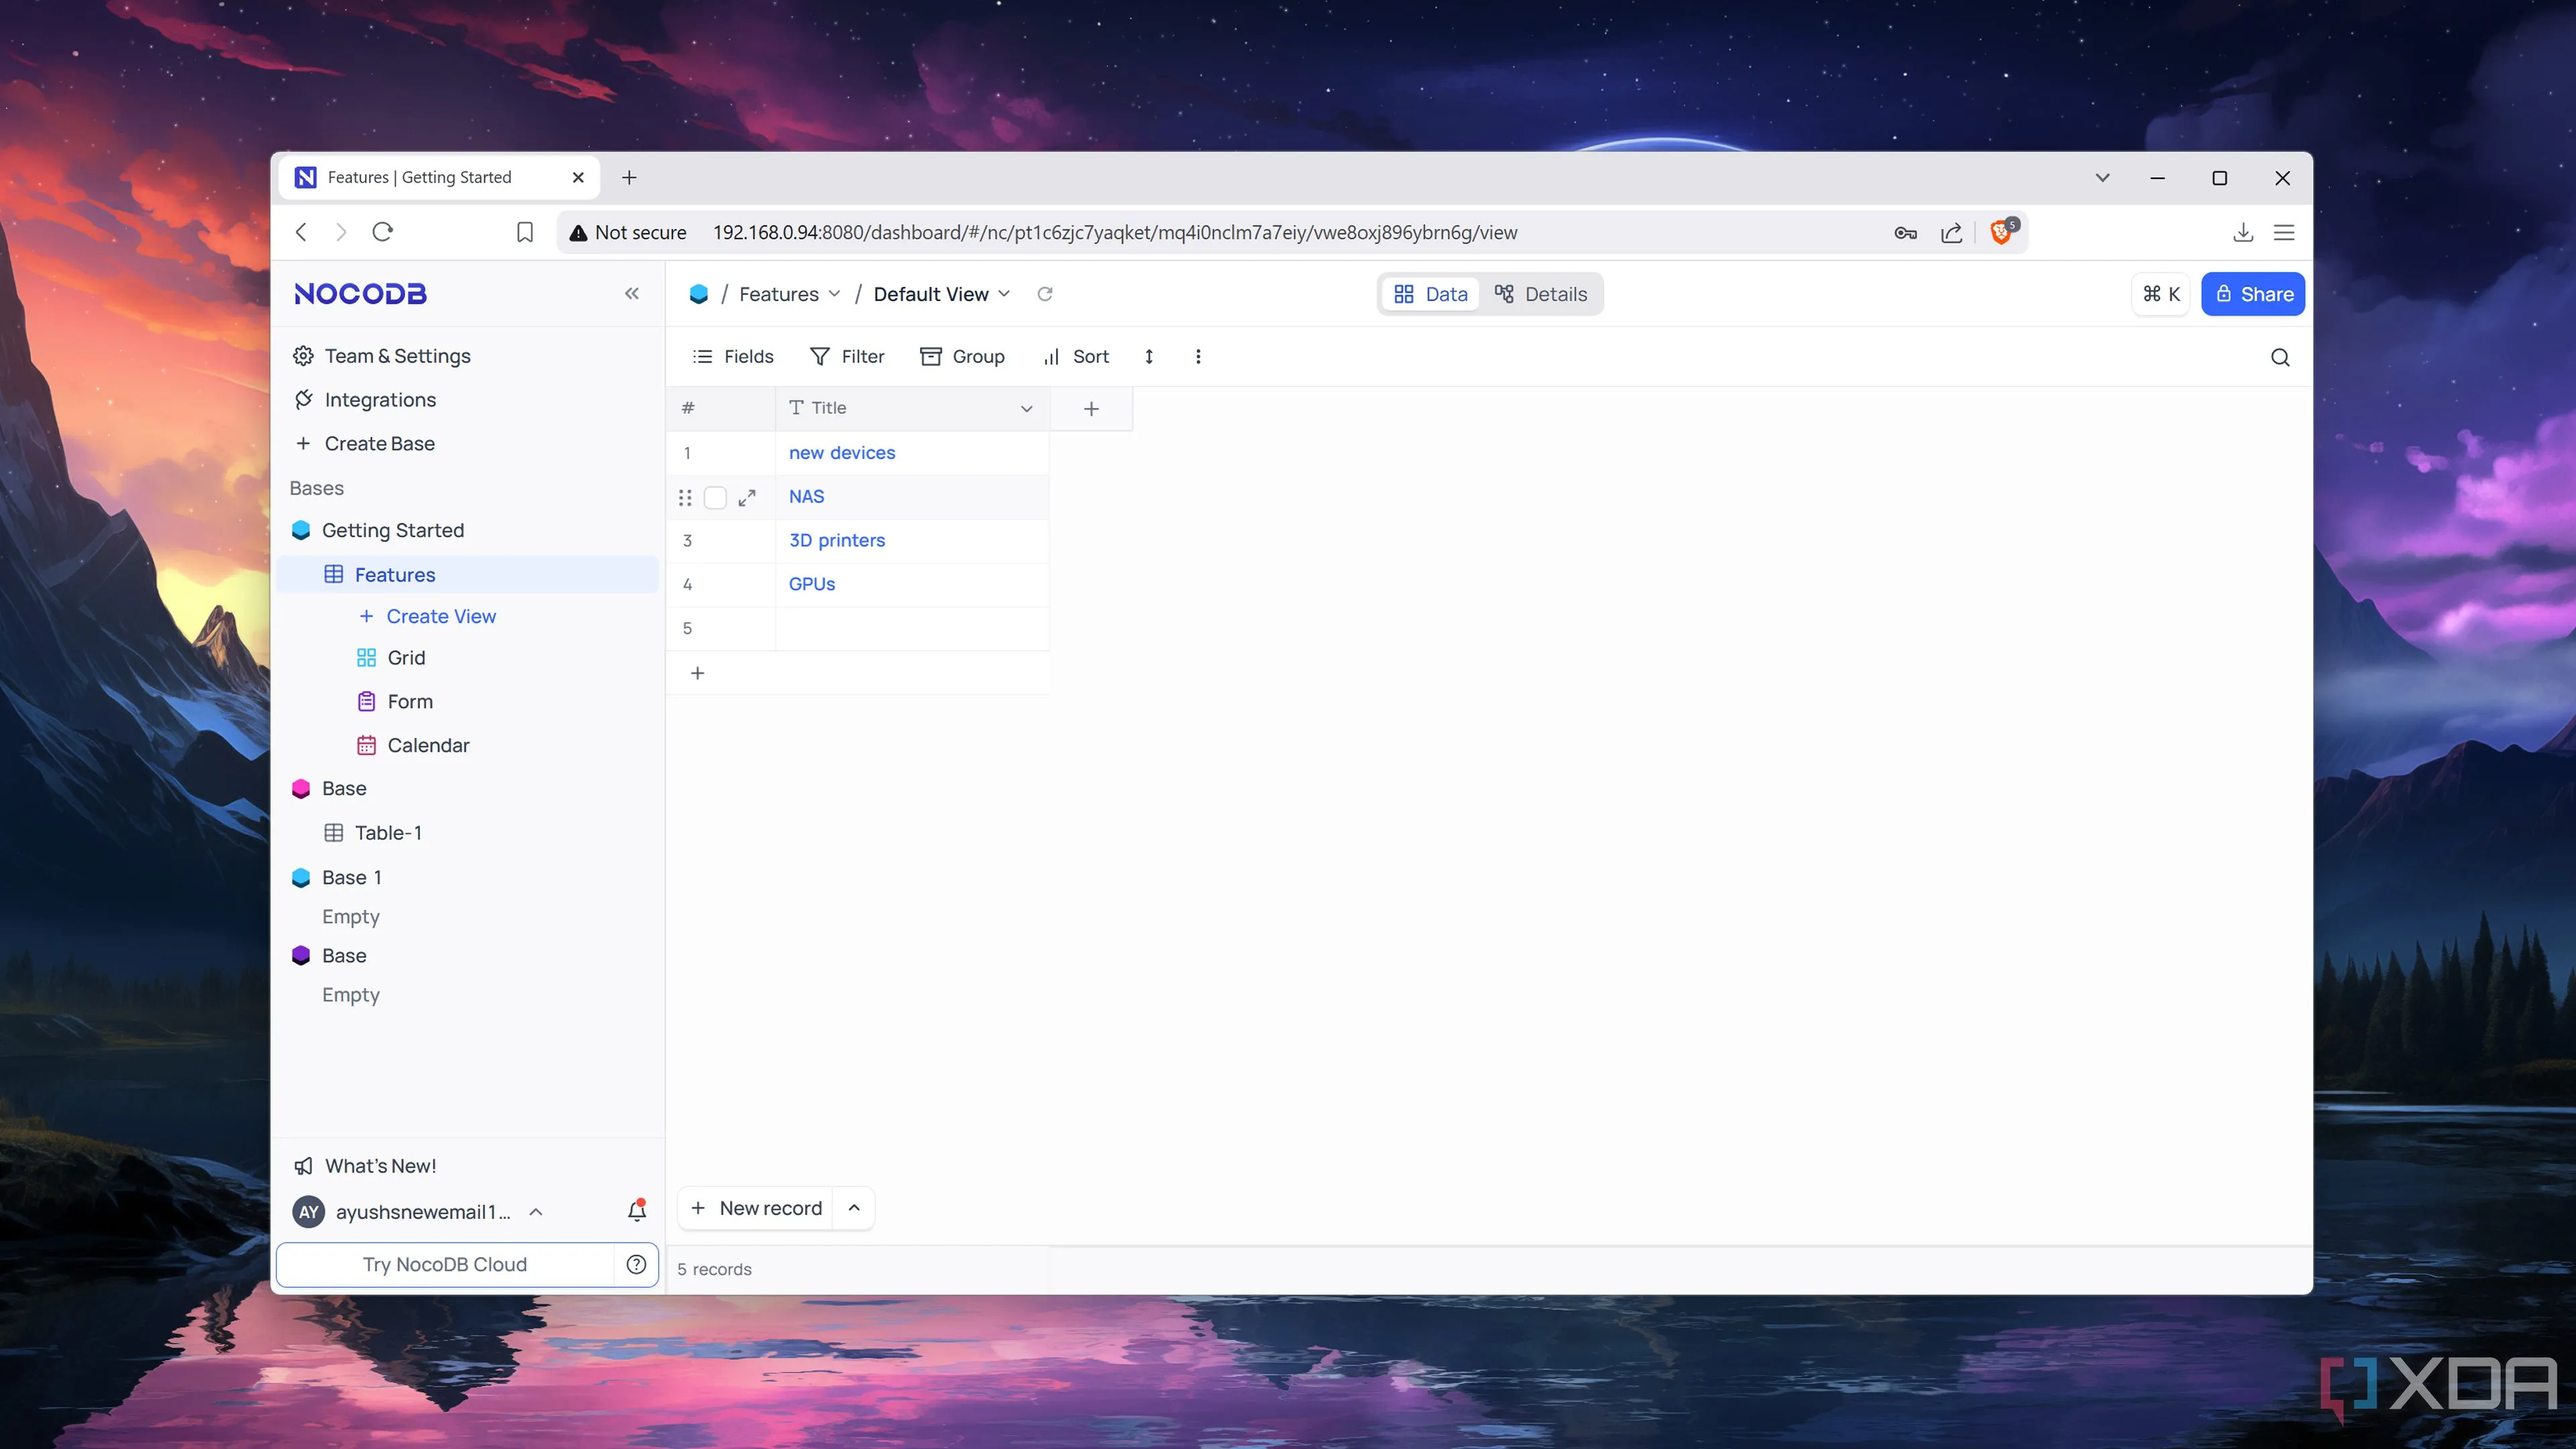Screen dimensions: 2576x1449
Task: Open the Default View dropdown
Action: tap(941, 294)
